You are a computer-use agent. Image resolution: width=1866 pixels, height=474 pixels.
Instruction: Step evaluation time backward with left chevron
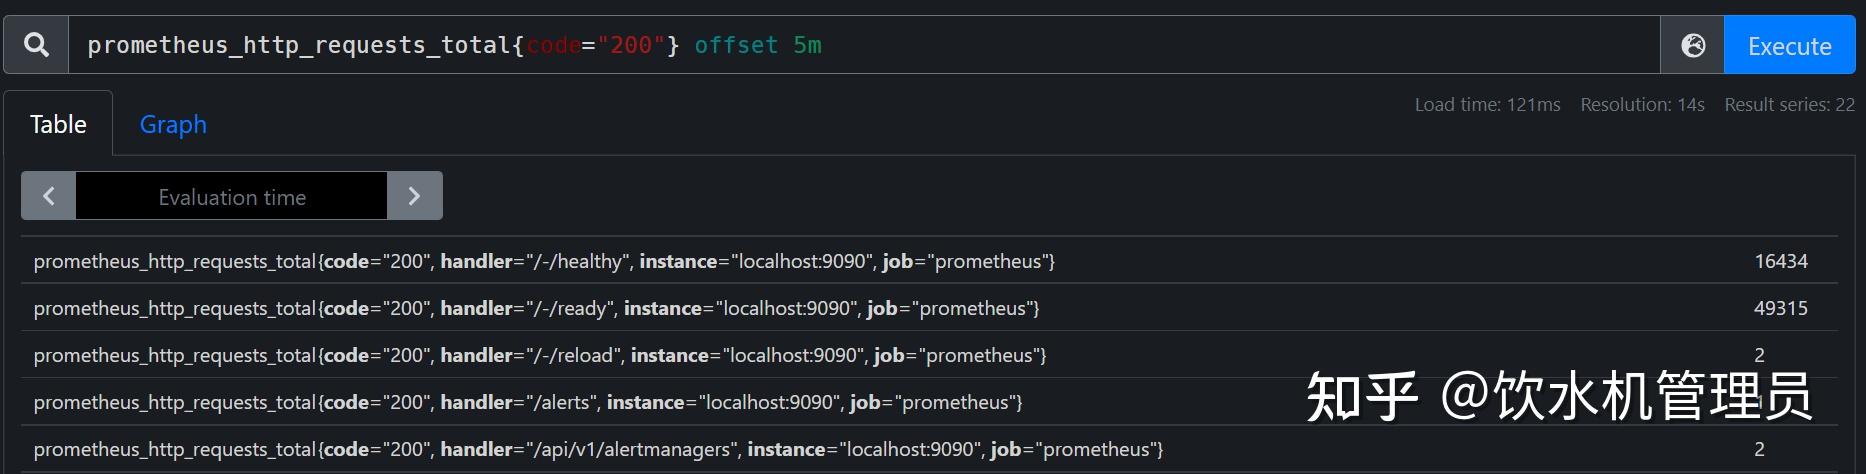tap(49, 196)
